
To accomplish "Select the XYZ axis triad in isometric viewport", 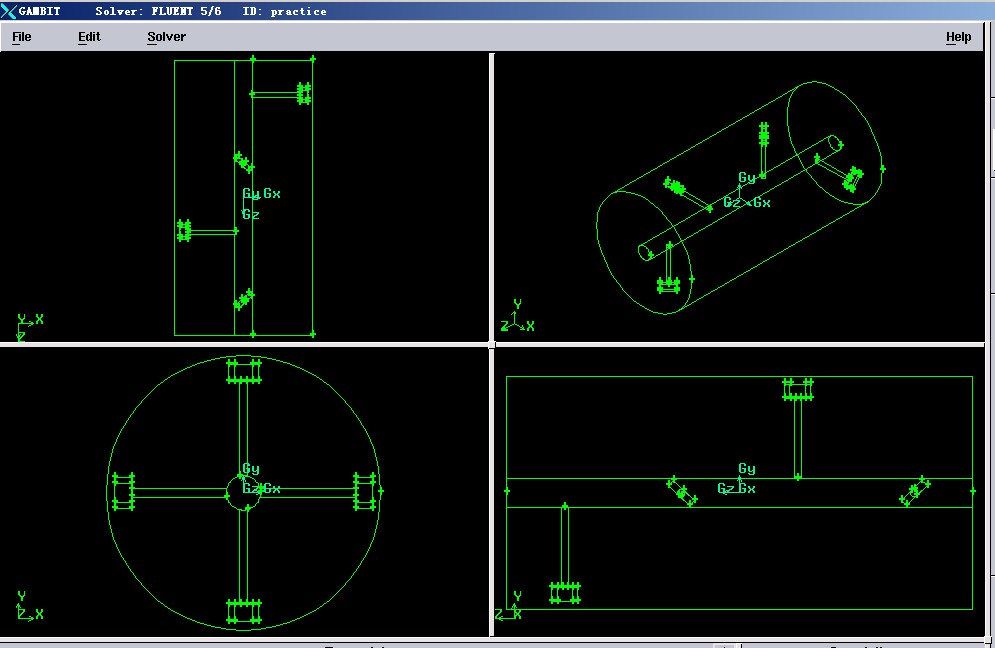I will [x=517, y=318].
